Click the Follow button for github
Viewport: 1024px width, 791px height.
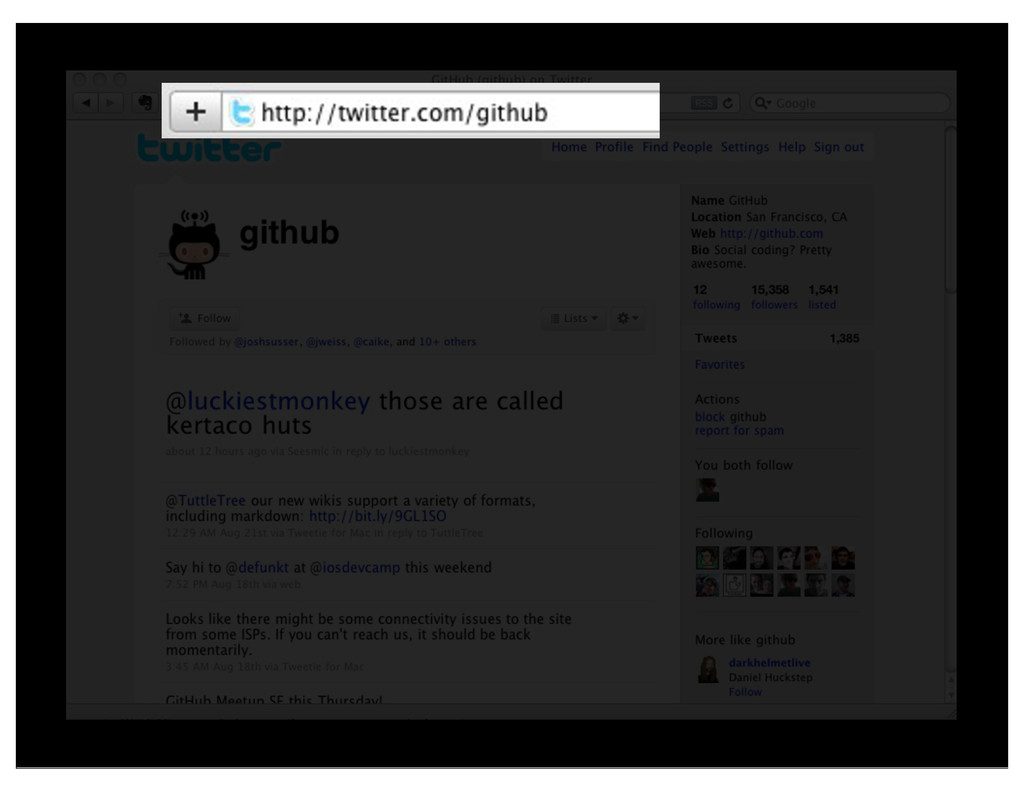(x=204, y=318)
